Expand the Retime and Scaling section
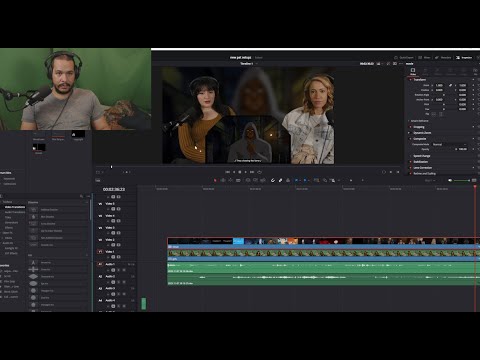480x360 pixels. [x=424, y=174]
